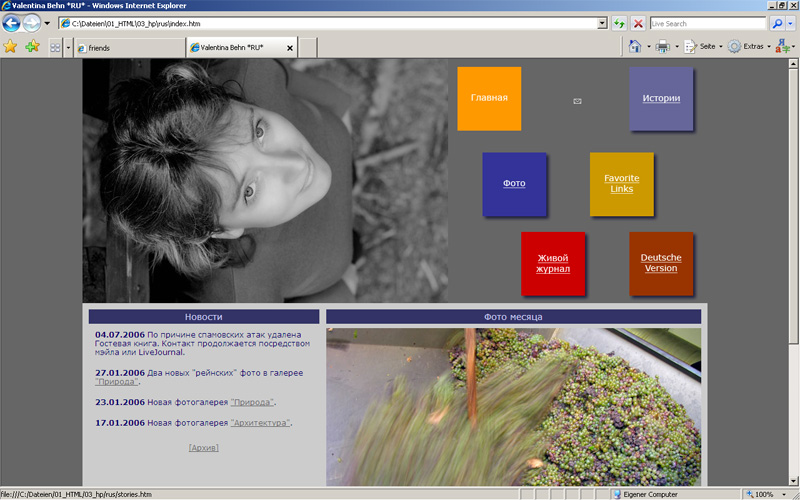
Task: Click the Print icon in toolbar
Action: click(662, 47)
